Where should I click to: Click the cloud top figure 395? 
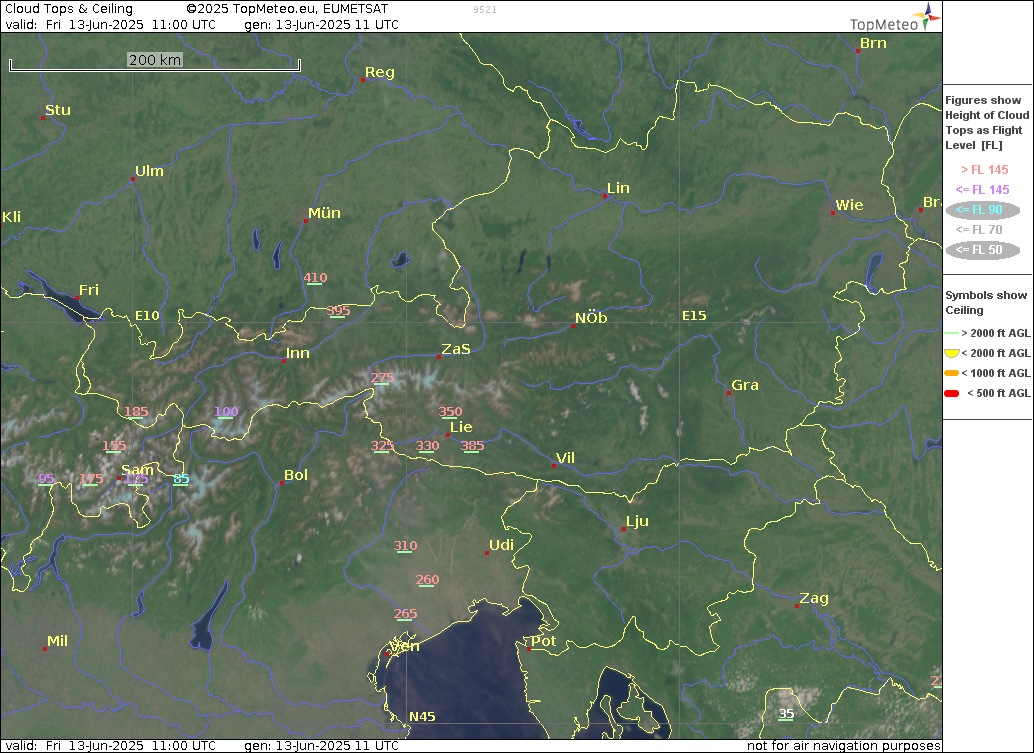pos(338,311)
